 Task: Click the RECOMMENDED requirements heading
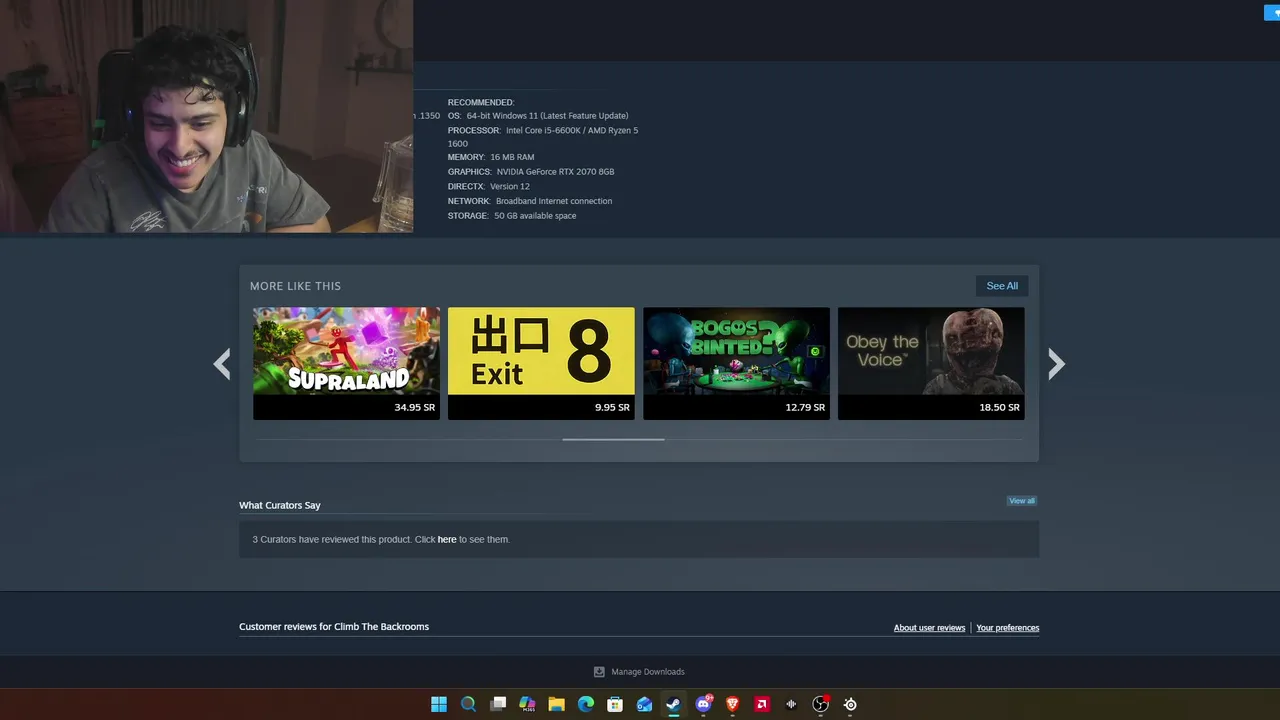click(481, 102)
